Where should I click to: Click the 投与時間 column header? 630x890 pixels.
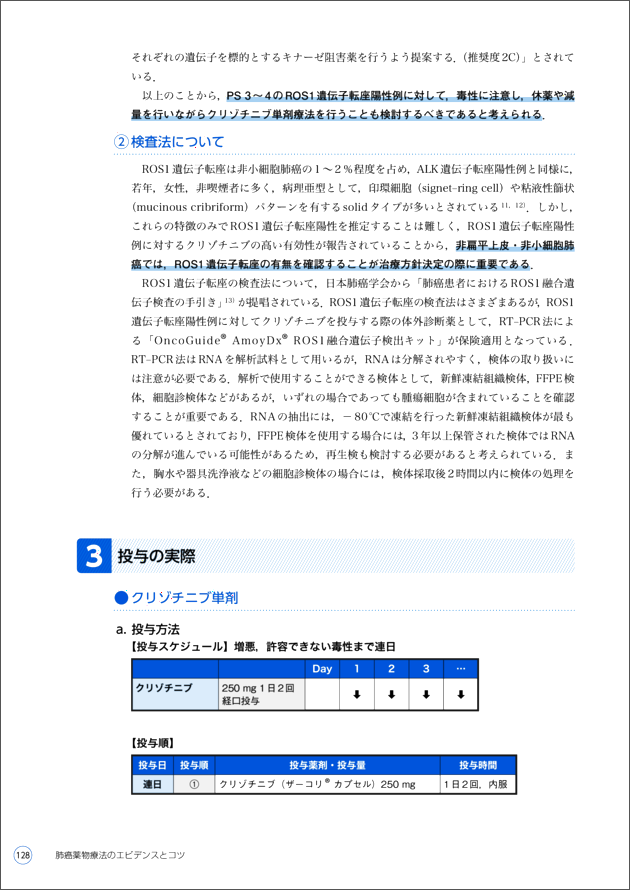coord(477,765)
